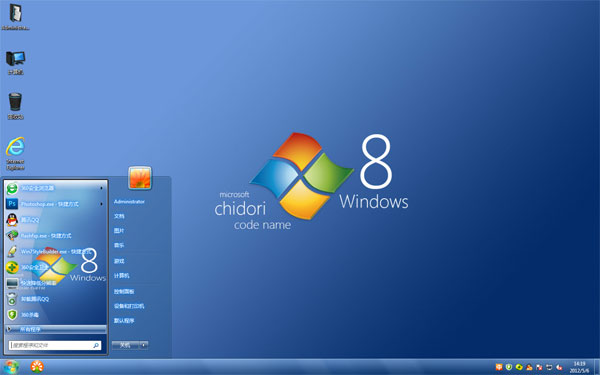Open the Computer desktop icon

[x=15, y=62]
